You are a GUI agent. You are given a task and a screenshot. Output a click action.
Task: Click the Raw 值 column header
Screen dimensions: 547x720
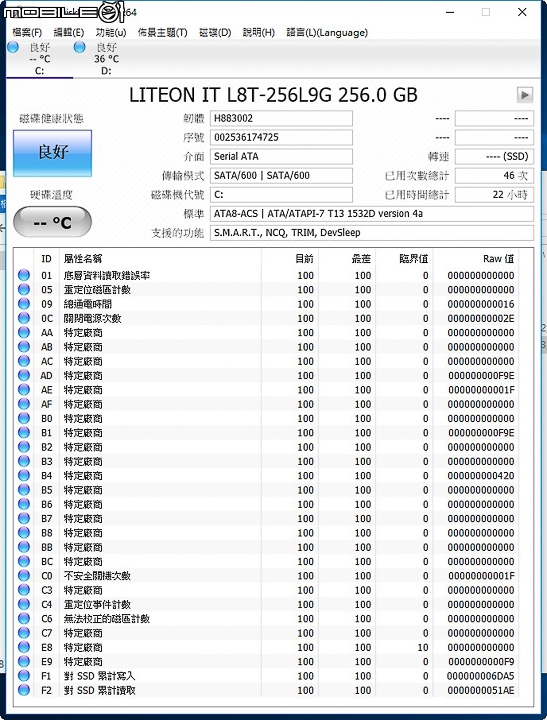pyautogui.click(x=475, y=259)
